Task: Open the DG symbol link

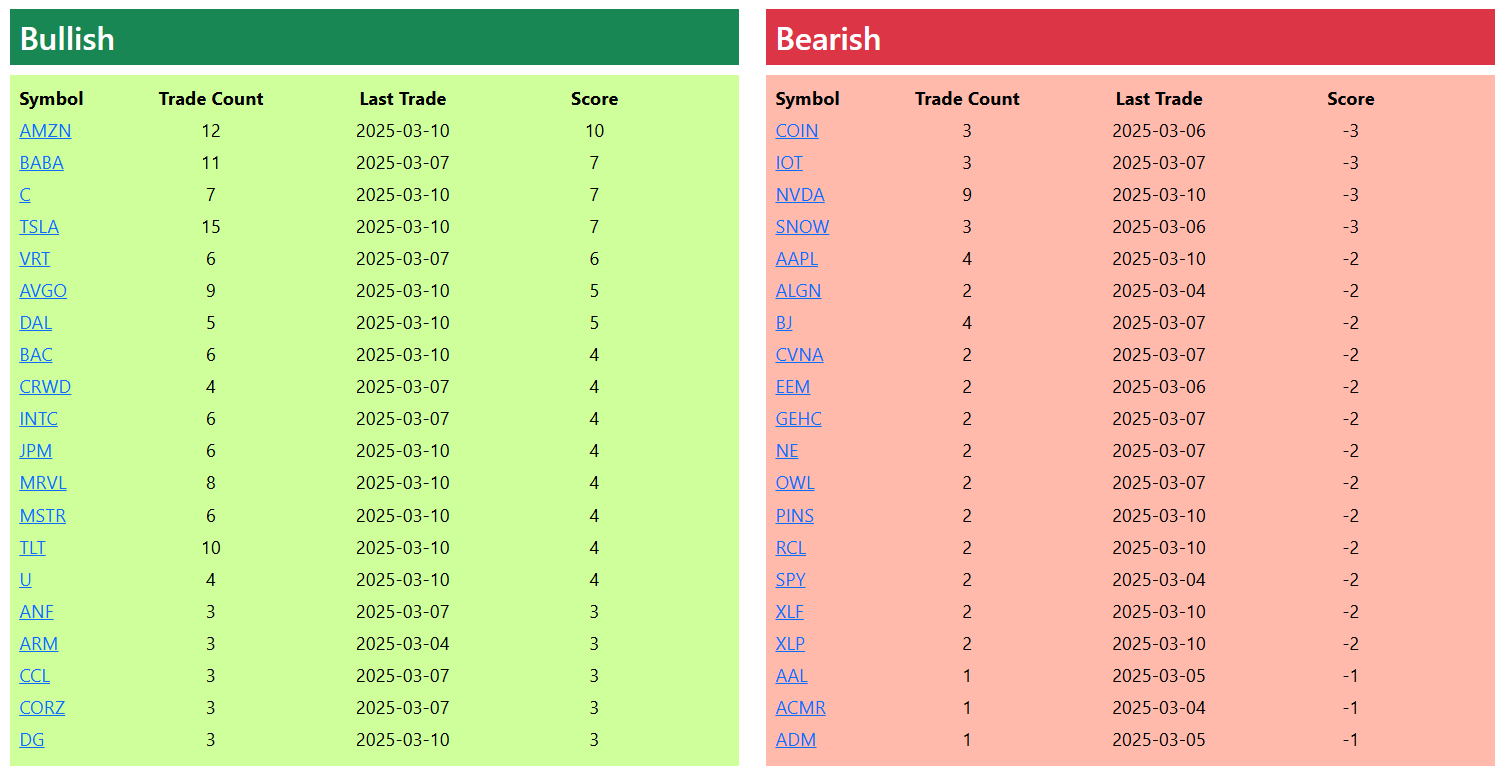Action: 32,740
